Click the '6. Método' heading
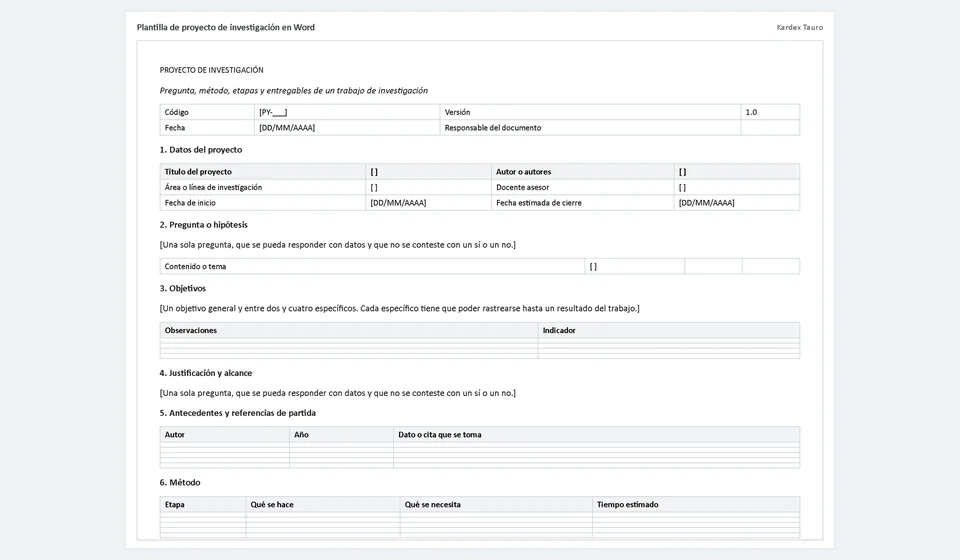Image resolution: width=960 pixels, height=560 pixels. point(180,482)
